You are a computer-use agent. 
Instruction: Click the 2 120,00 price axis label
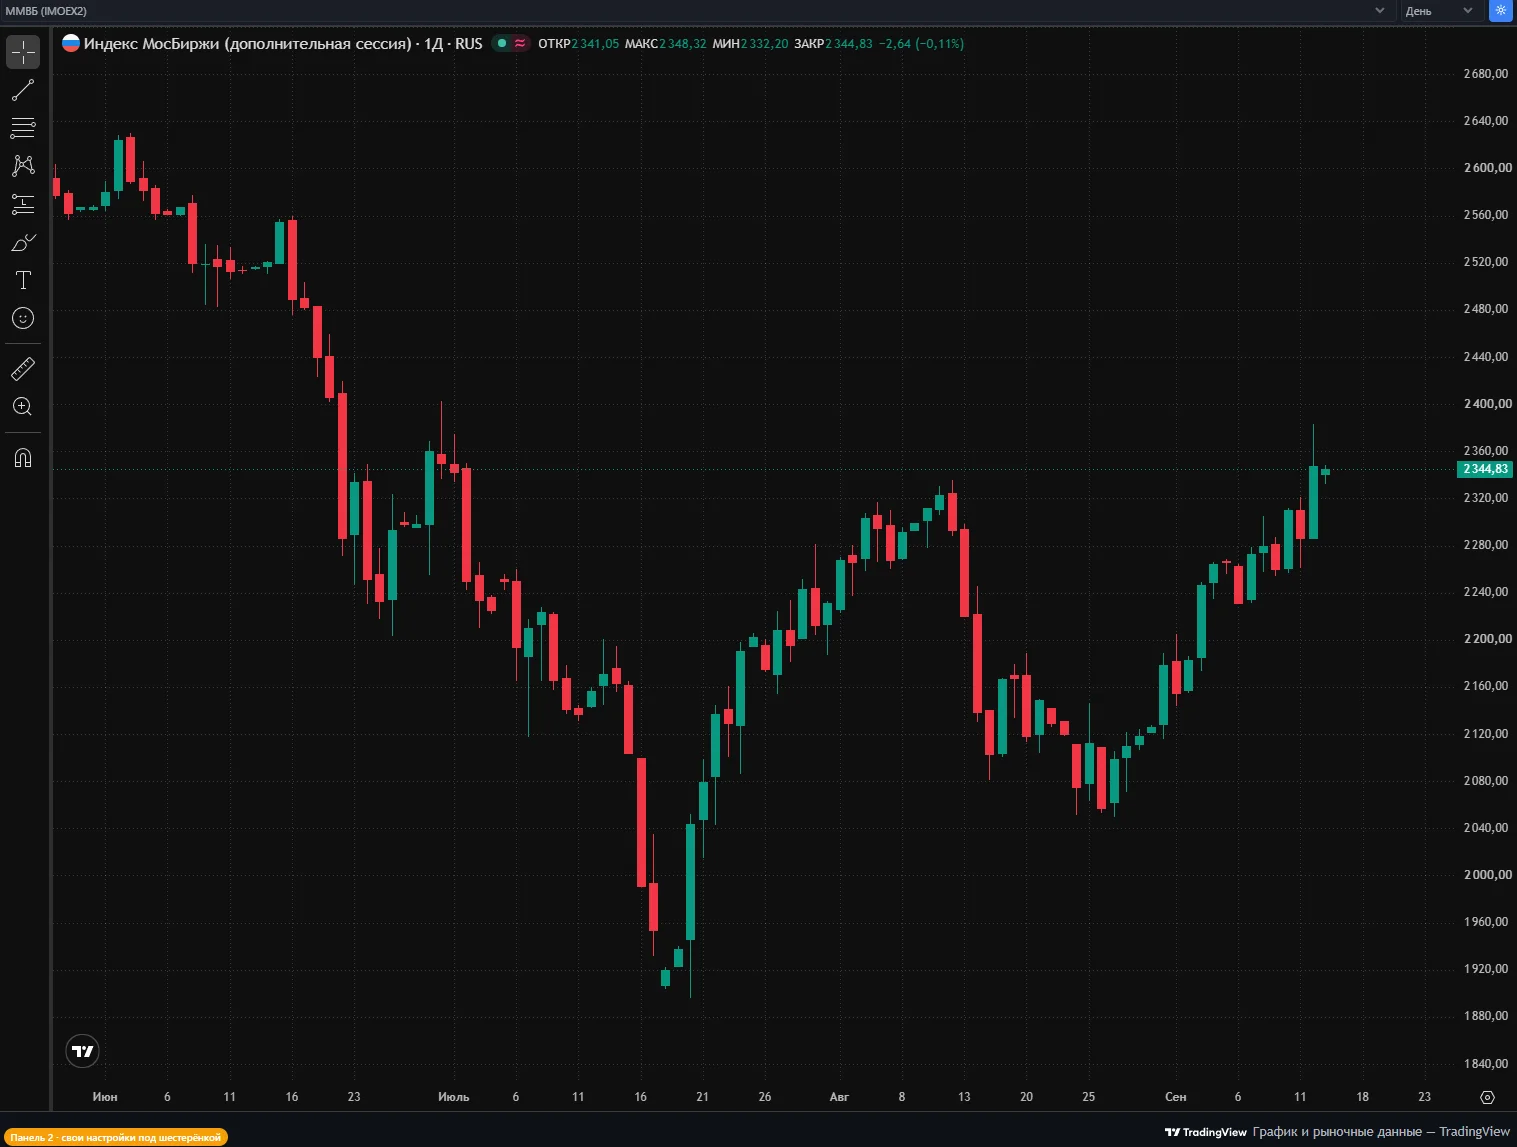tap(1486, 734)
